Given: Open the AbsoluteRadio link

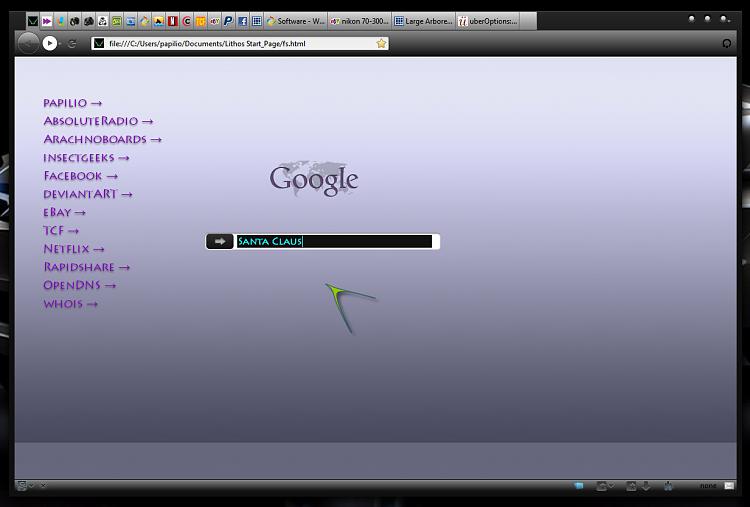Looking at the screenshot, I should click(x=98, y=121).
